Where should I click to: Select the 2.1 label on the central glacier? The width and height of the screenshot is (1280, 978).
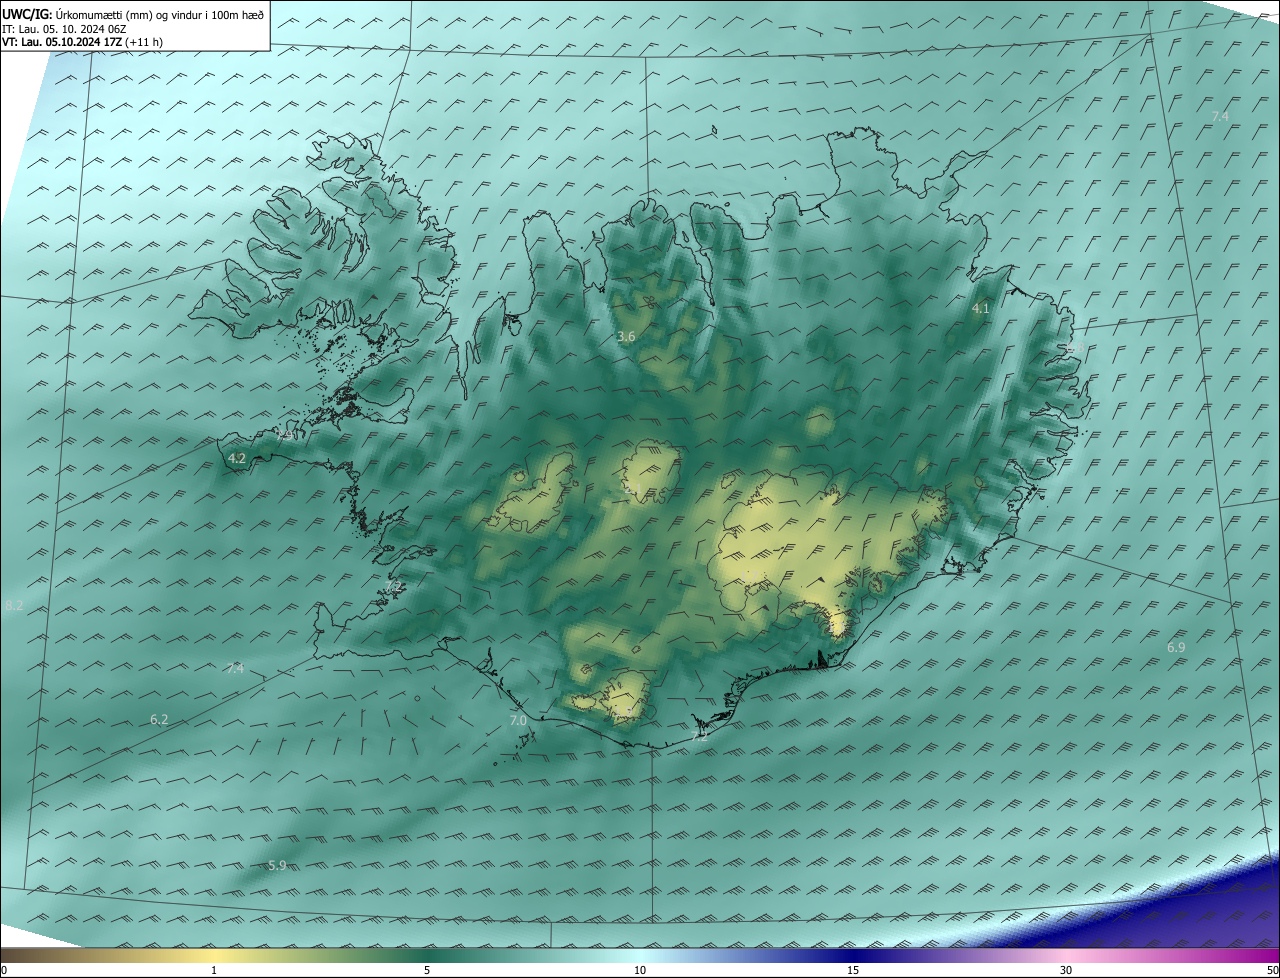[632, 488]
